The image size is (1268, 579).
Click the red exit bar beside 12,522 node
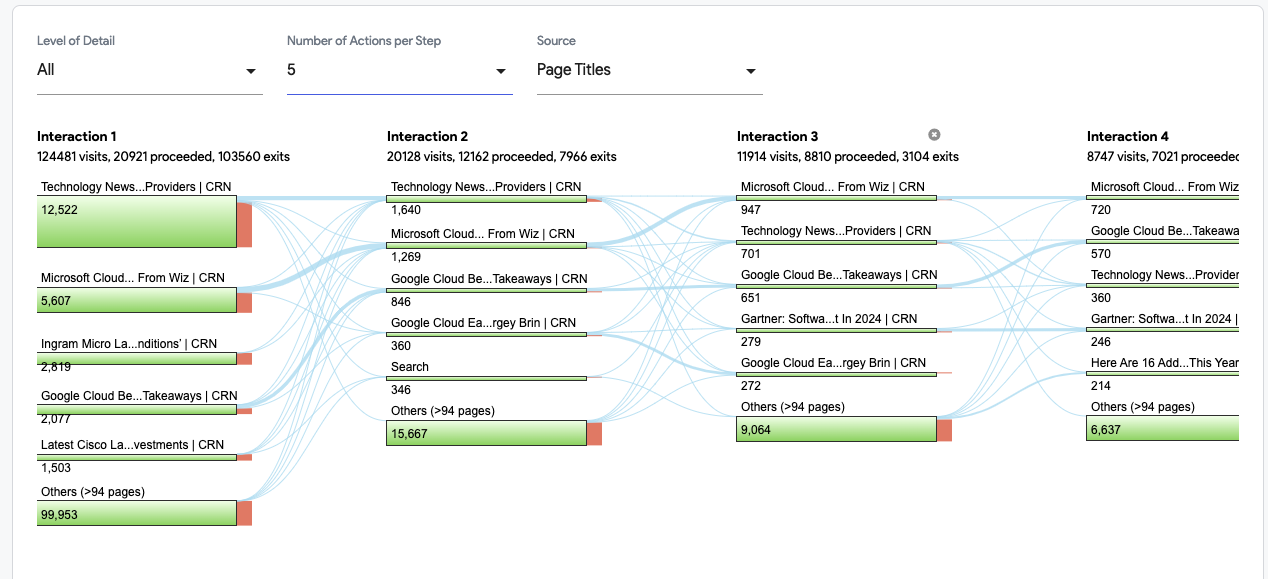[x=244, y=221]
